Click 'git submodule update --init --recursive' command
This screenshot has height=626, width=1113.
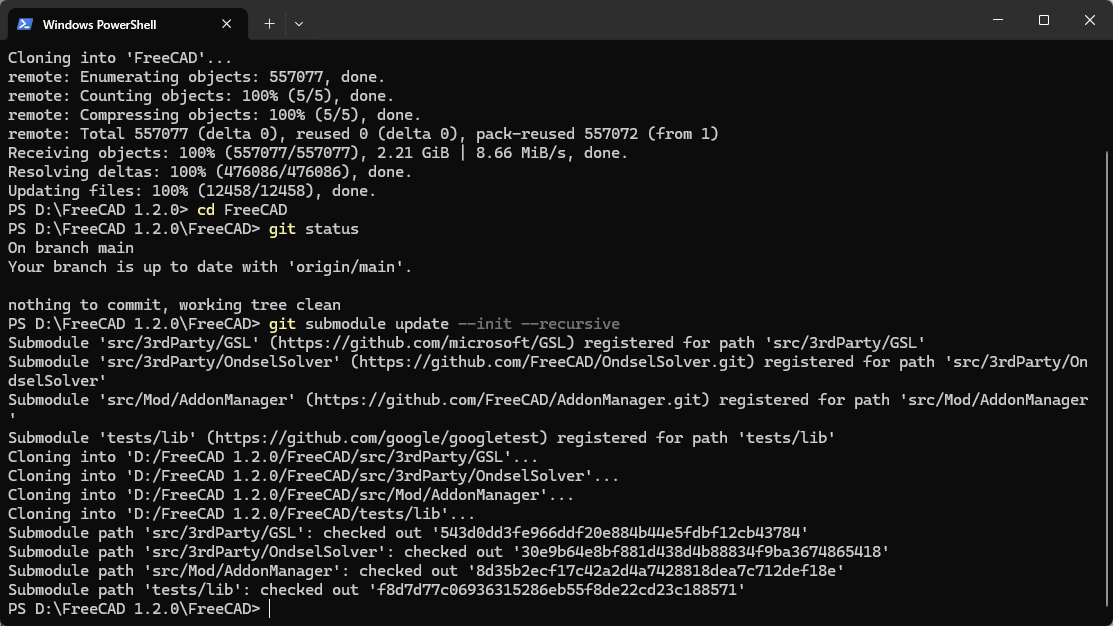pyautogui.click(x=444, y=324)
